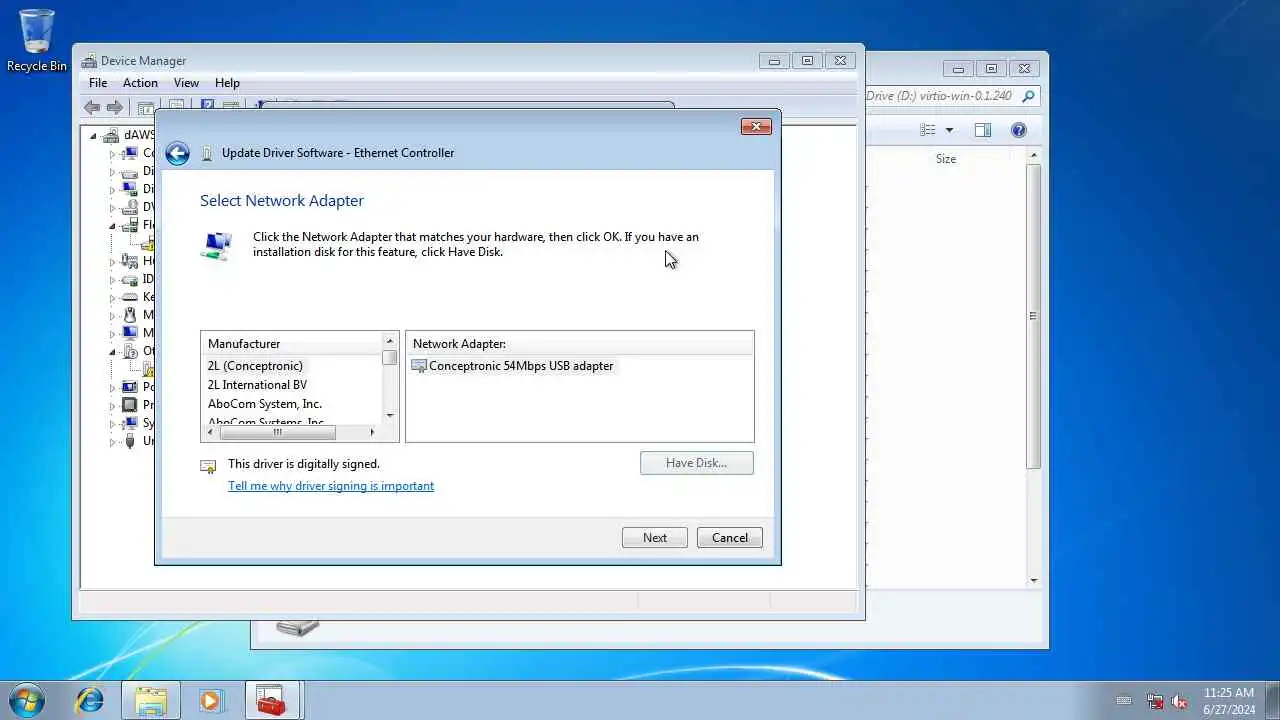Click the manufacturer list scroll up arrow

390,341
